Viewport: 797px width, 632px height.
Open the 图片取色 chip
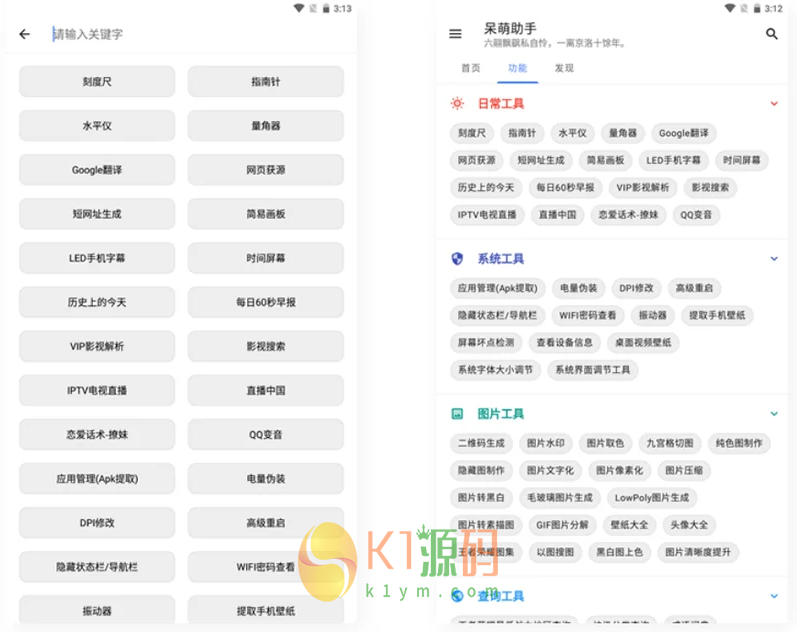[x=605, y=443]
